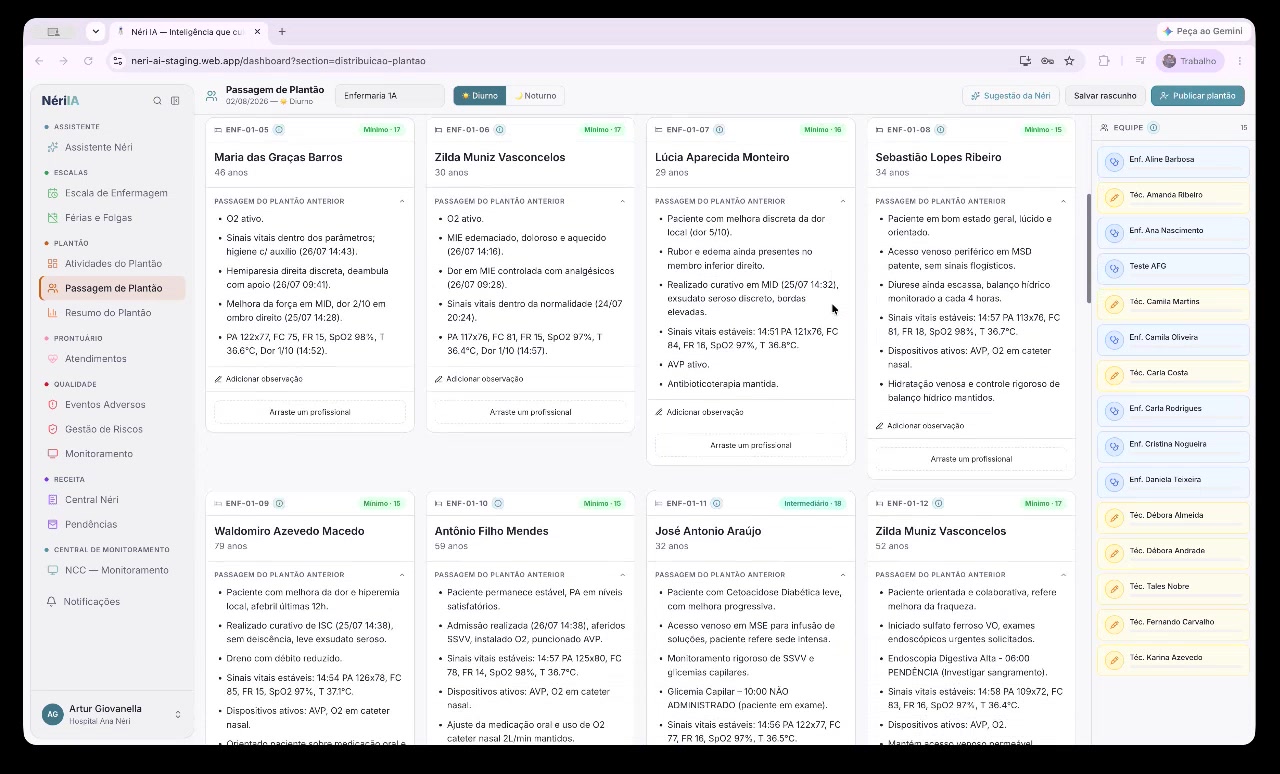The image size is (1280, 774).
Task: Open the browser tab search dropdown
Action: click(96, 31)
